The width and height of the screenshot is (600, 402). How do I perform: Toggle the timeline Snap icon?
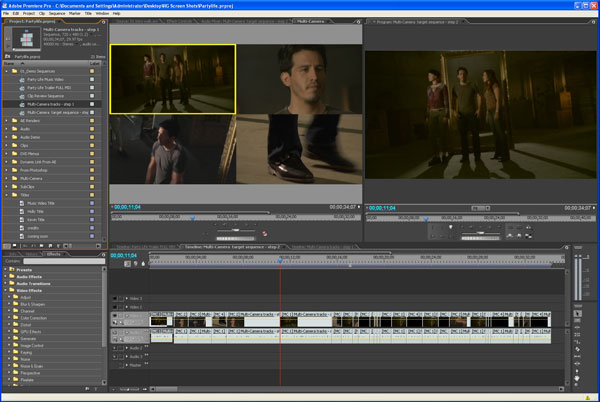[127, 264]
